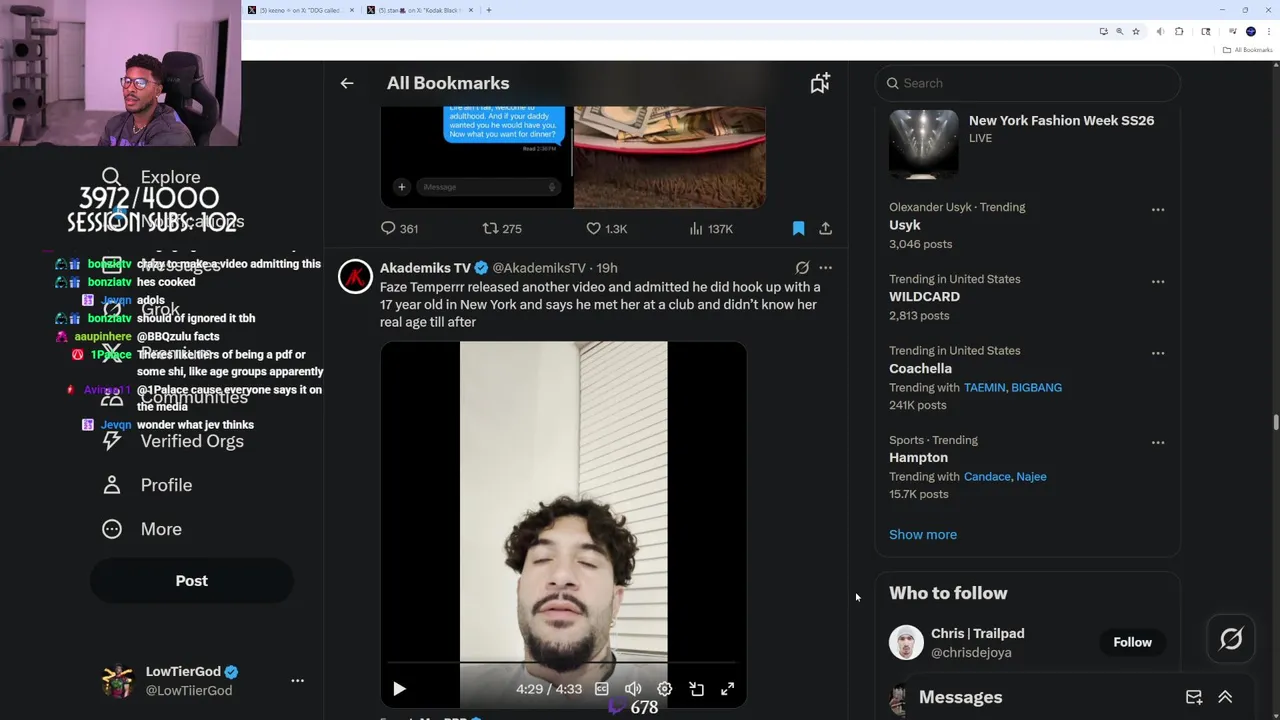Click the Chrome profile avatar
The image size is (1280, 720).
point(1250,31)
